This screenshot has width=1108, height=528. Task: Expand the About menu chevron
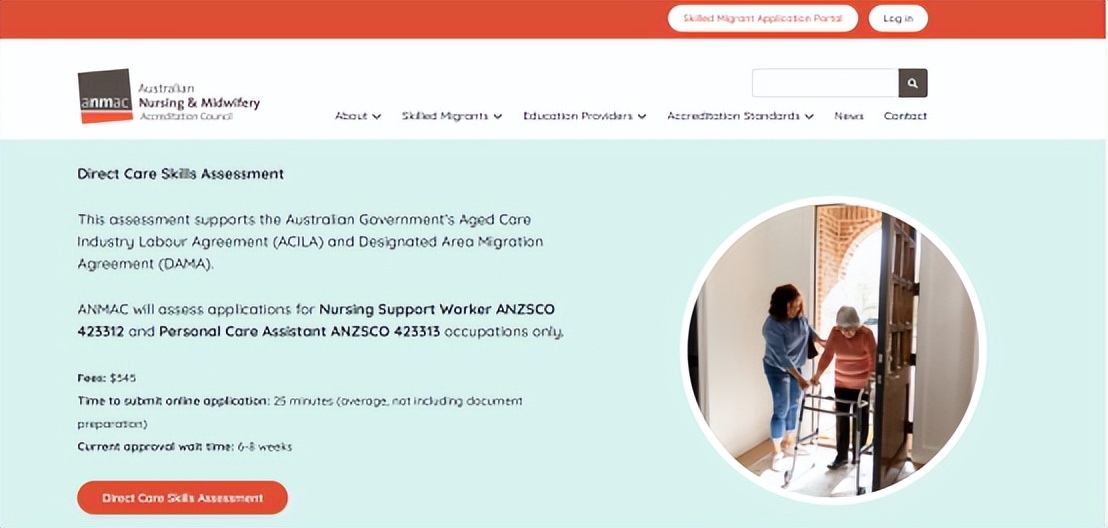(377, 117)
